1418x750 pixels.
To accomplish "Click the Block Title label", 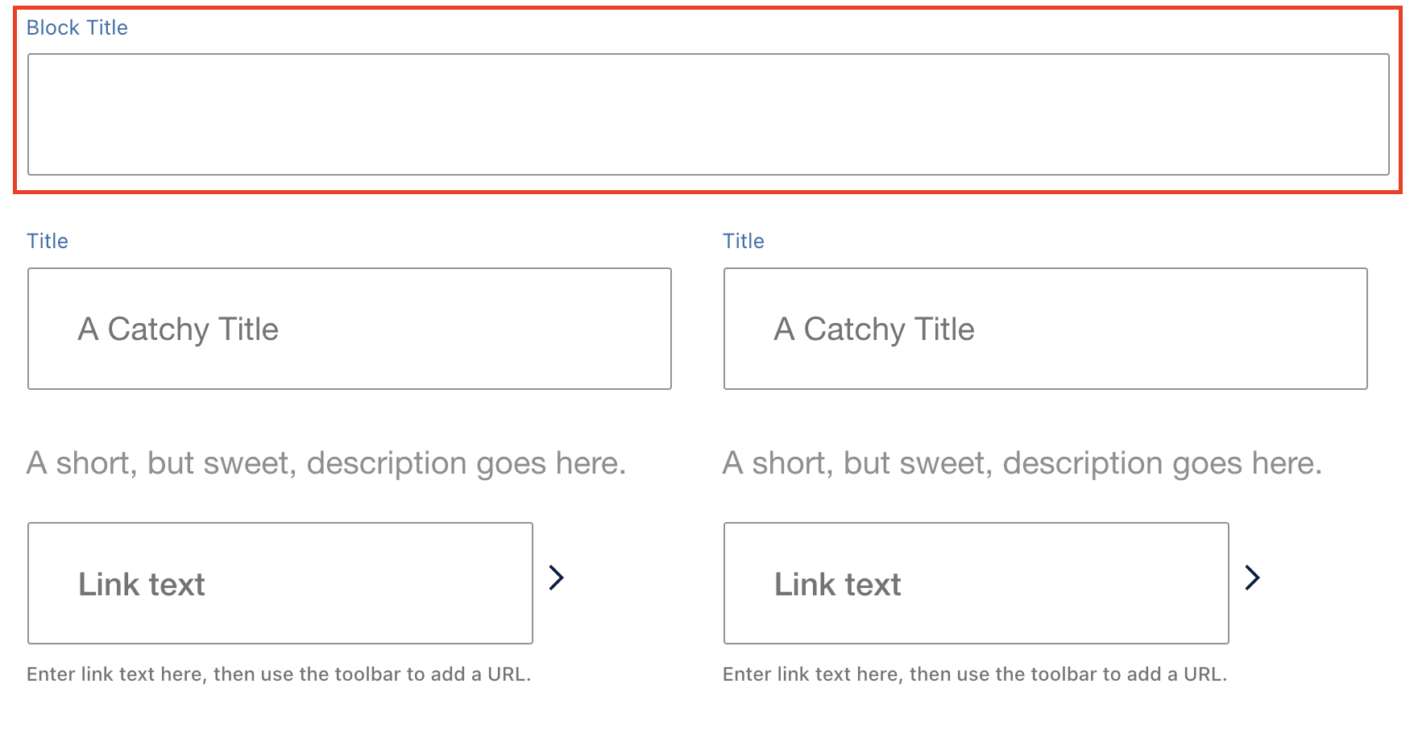I will tap(77, 28).
